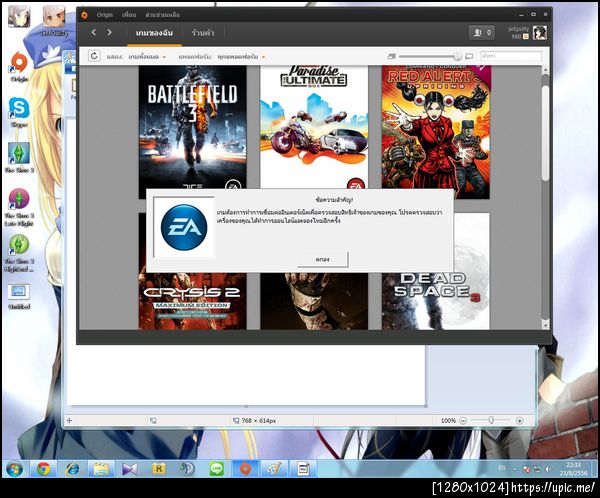600x498 pixels.
Task: Click the EA logo in the dialog
Action: coord(184,227)
